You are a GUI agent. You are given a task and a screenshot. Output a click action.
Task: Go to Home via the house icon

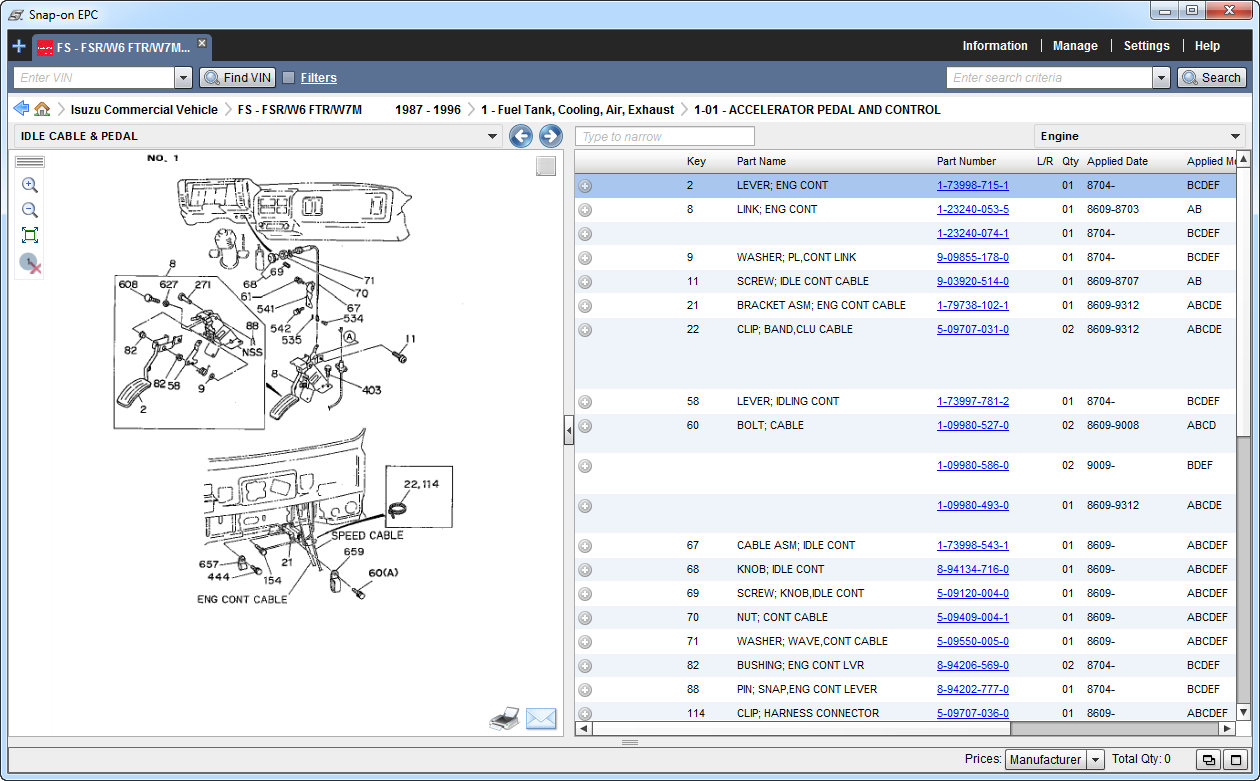point(42,109)
